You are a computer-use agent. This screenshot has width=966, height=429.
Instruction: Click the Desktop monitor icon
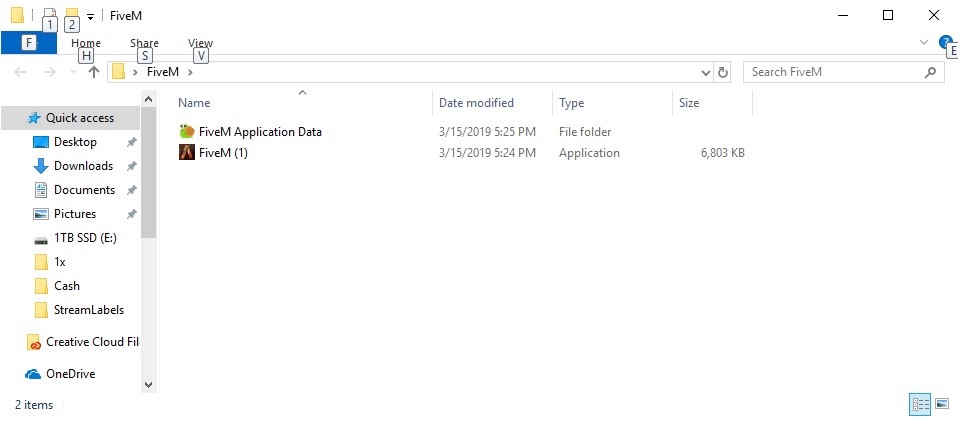pyautogui.click(x=41, y=142)
